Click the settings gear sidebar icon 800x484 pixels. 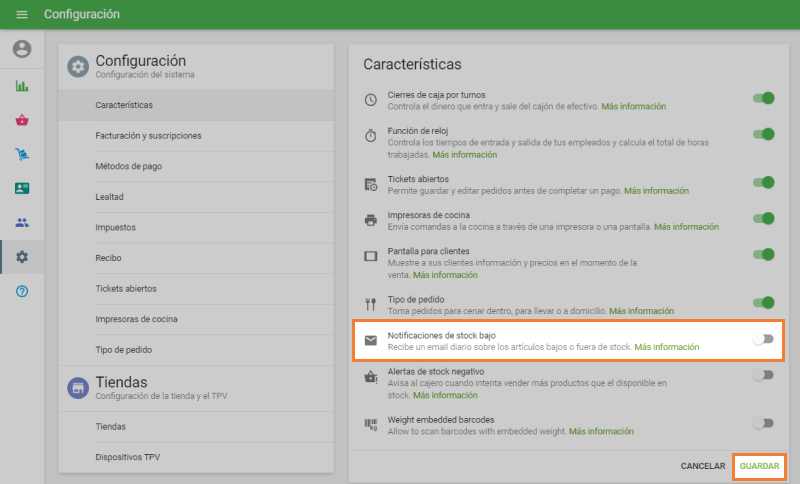click(22, 257)
